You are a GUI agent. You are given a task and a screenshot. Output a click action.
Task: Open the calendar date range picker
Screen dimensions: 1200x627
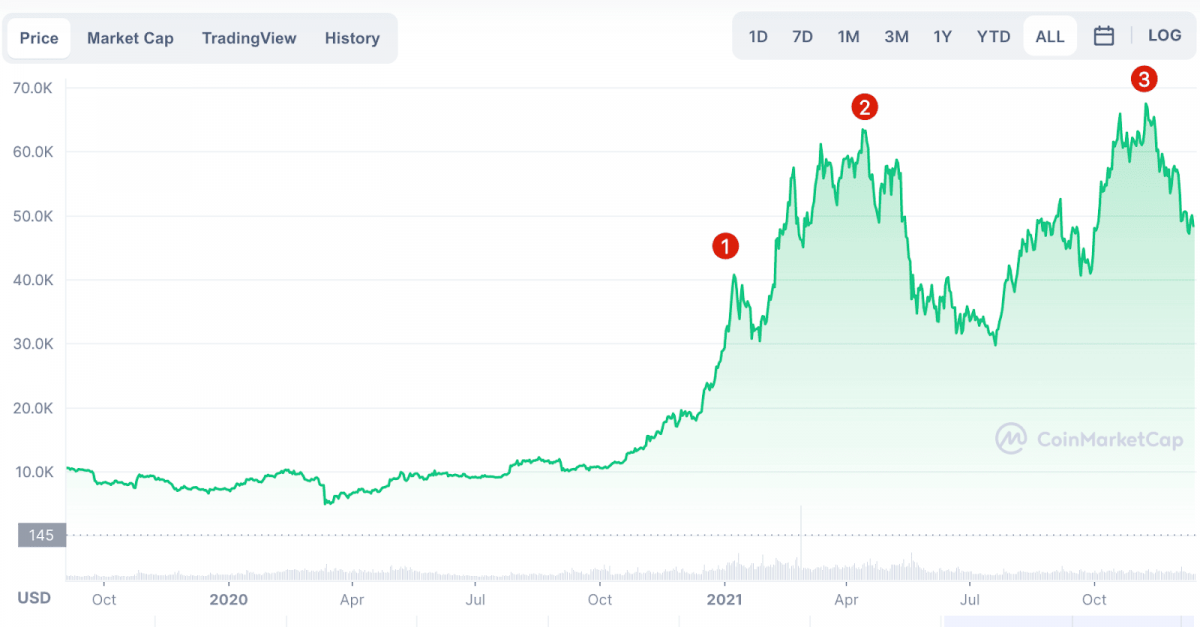click(x=1104, y=37)
